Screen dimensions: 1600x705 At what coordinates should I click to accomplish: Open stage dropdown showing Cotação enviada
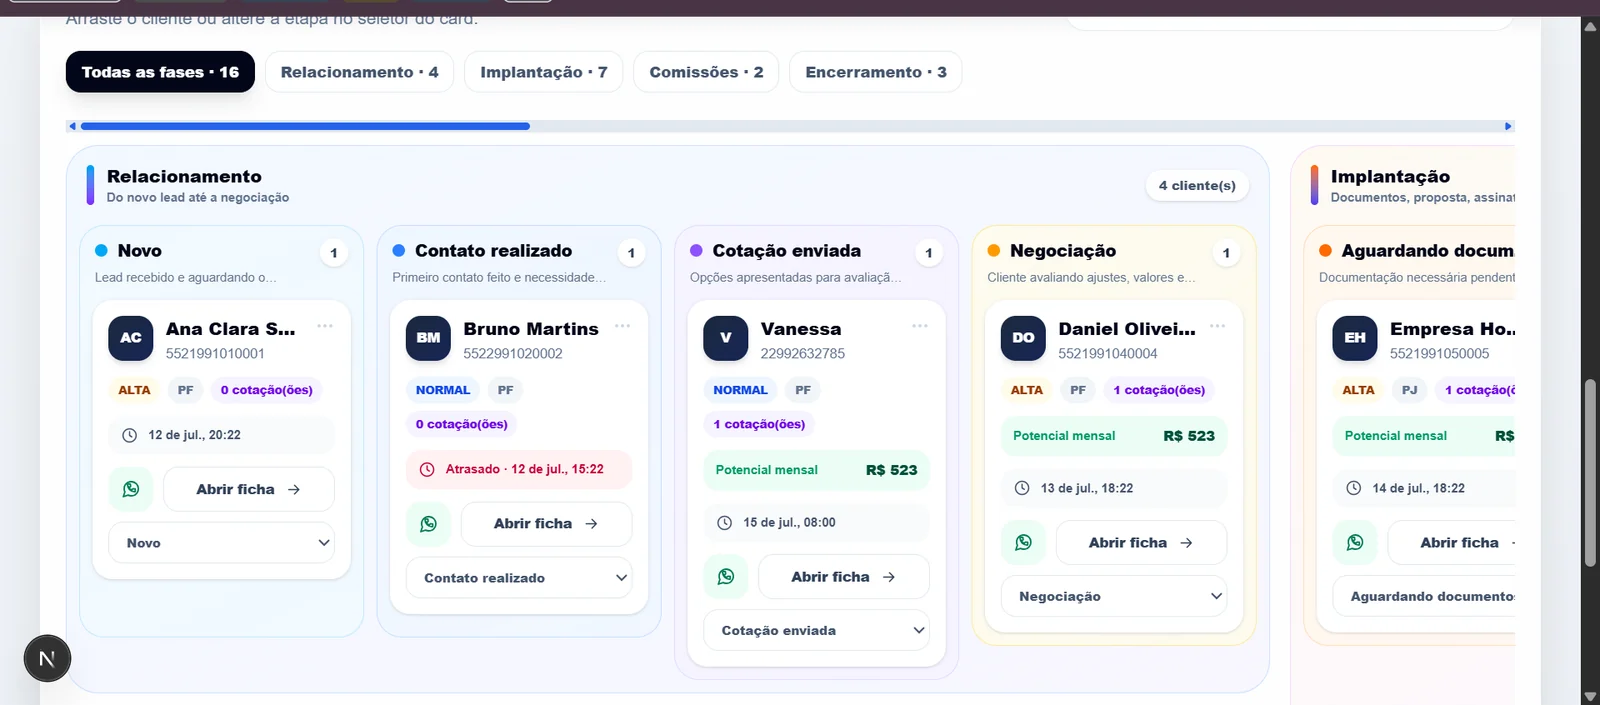(x=817, y=631)
